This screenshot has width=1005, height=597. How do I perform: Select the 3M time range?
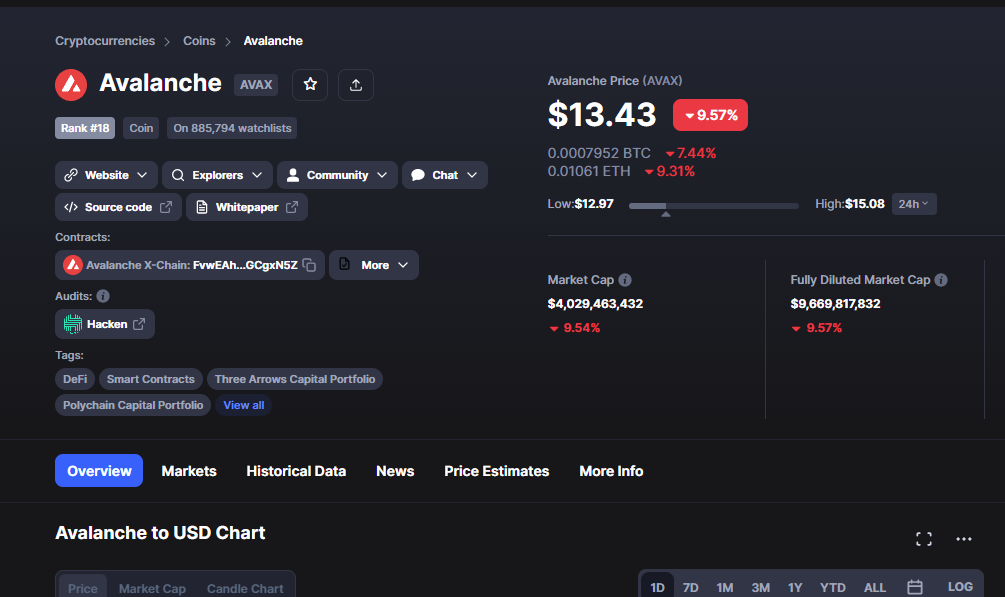[x=761, y=587]
